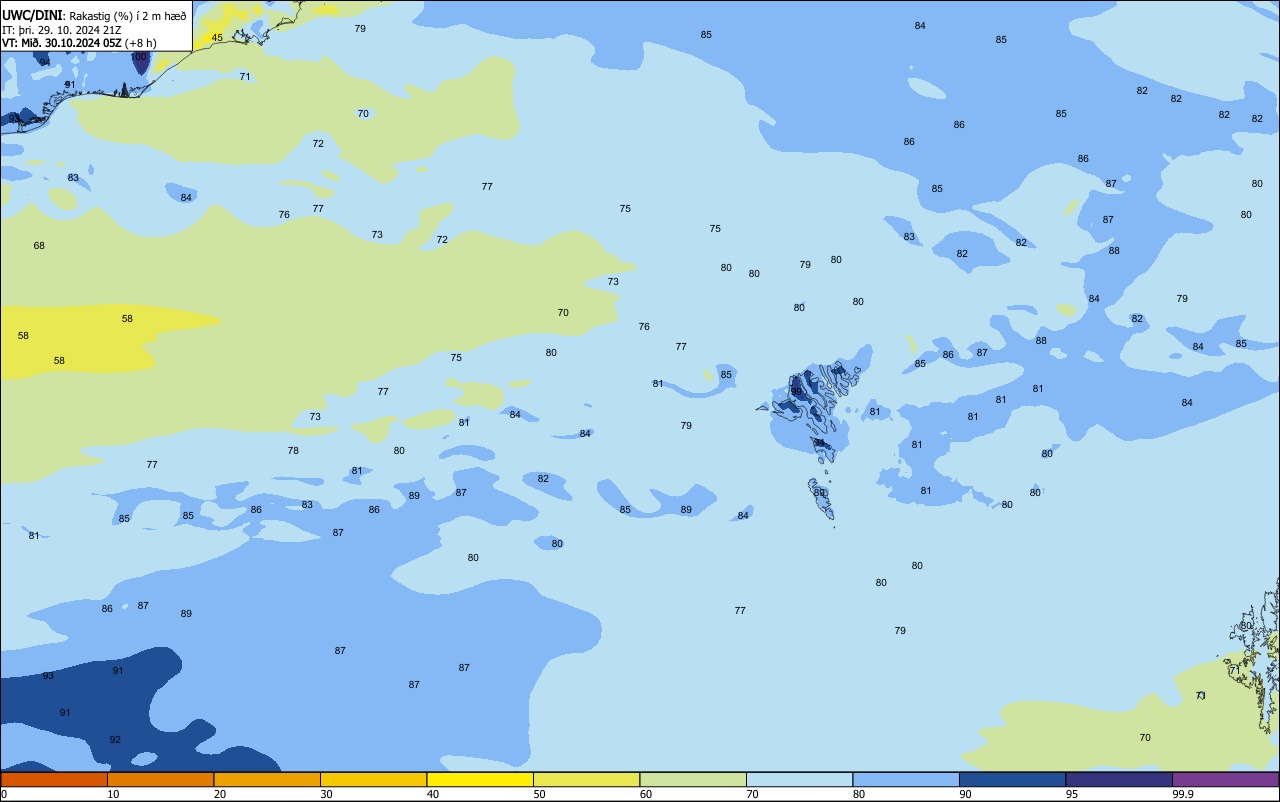Click the legend scale label 95
This screenshot has height=802, width=1280.
(x=1072, y=794)
